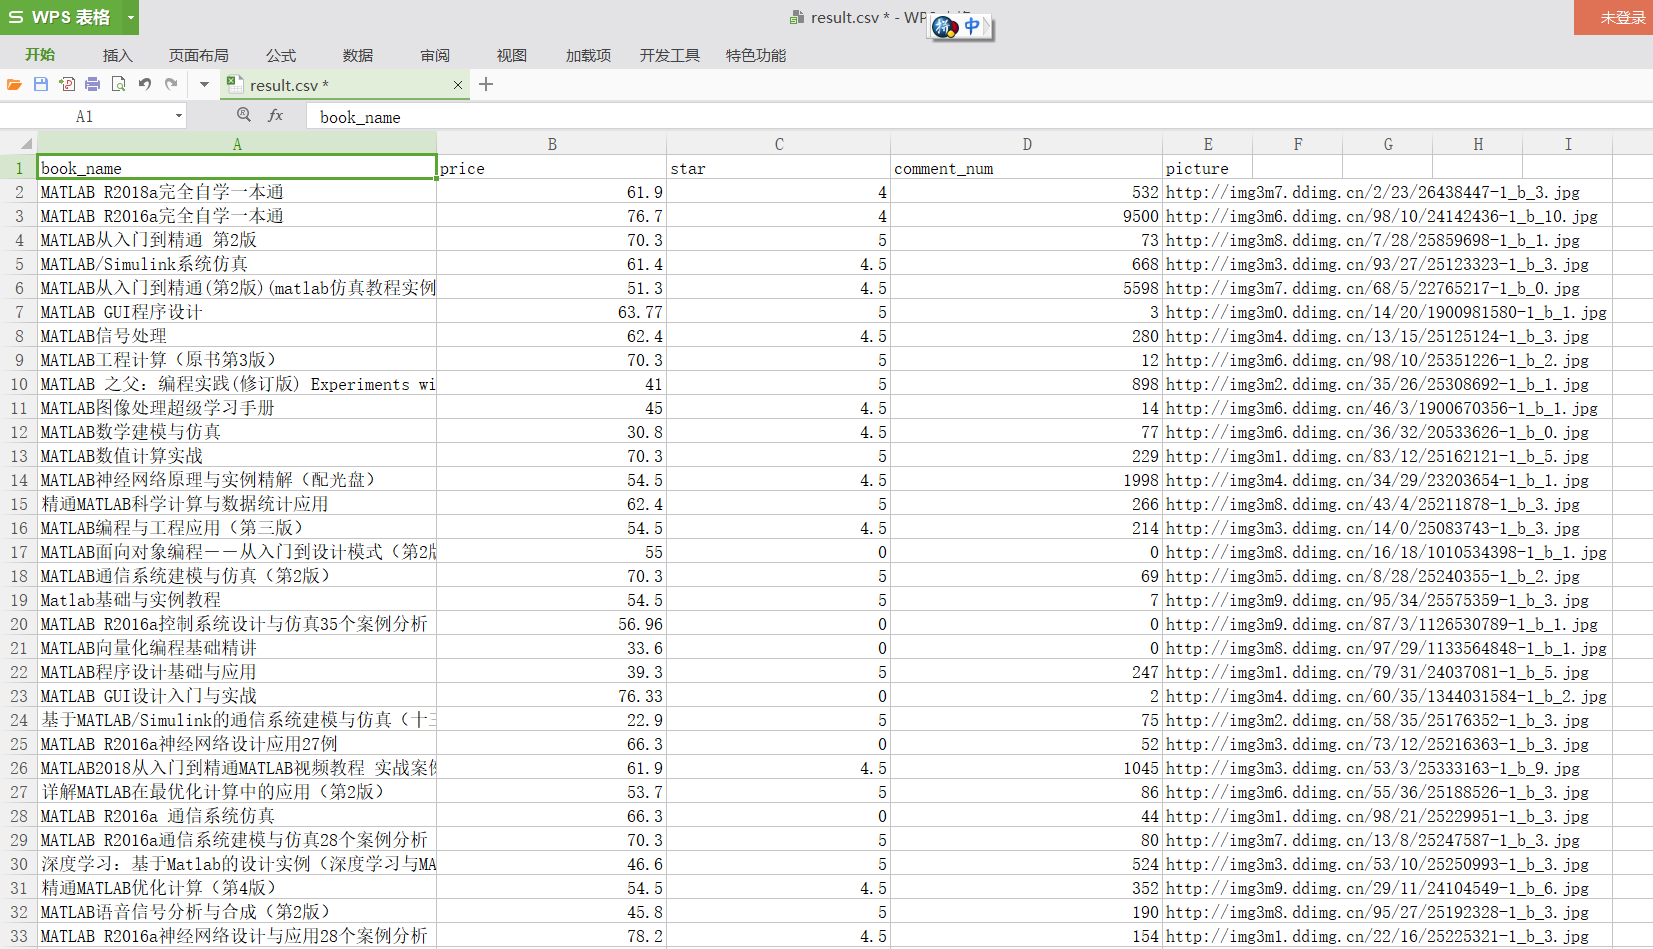Select cell MATLAB语音信号分析与合成（第2版）

[x=237, y=912]
